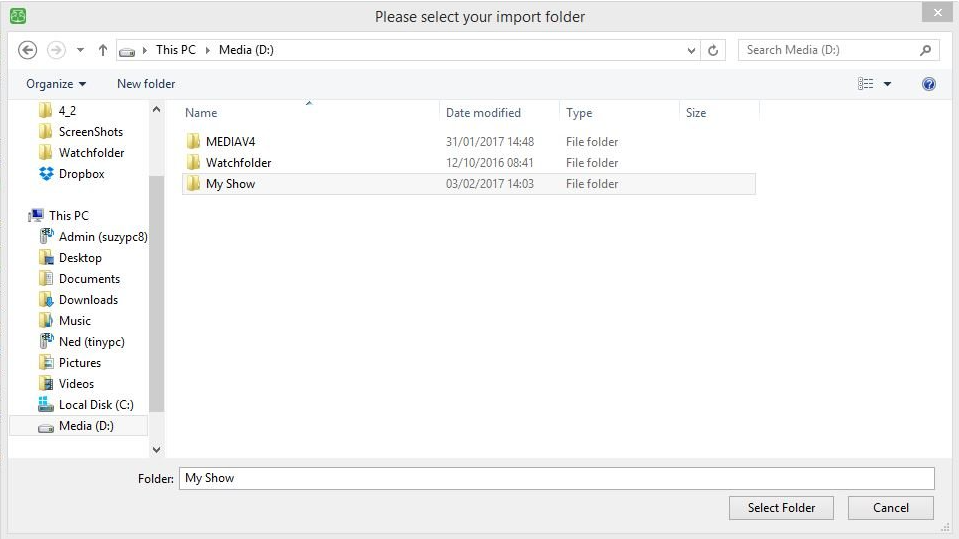This screenshot has width=959, height=539.
Task: Click New folder in toolbar
Action: click(146, 84)
